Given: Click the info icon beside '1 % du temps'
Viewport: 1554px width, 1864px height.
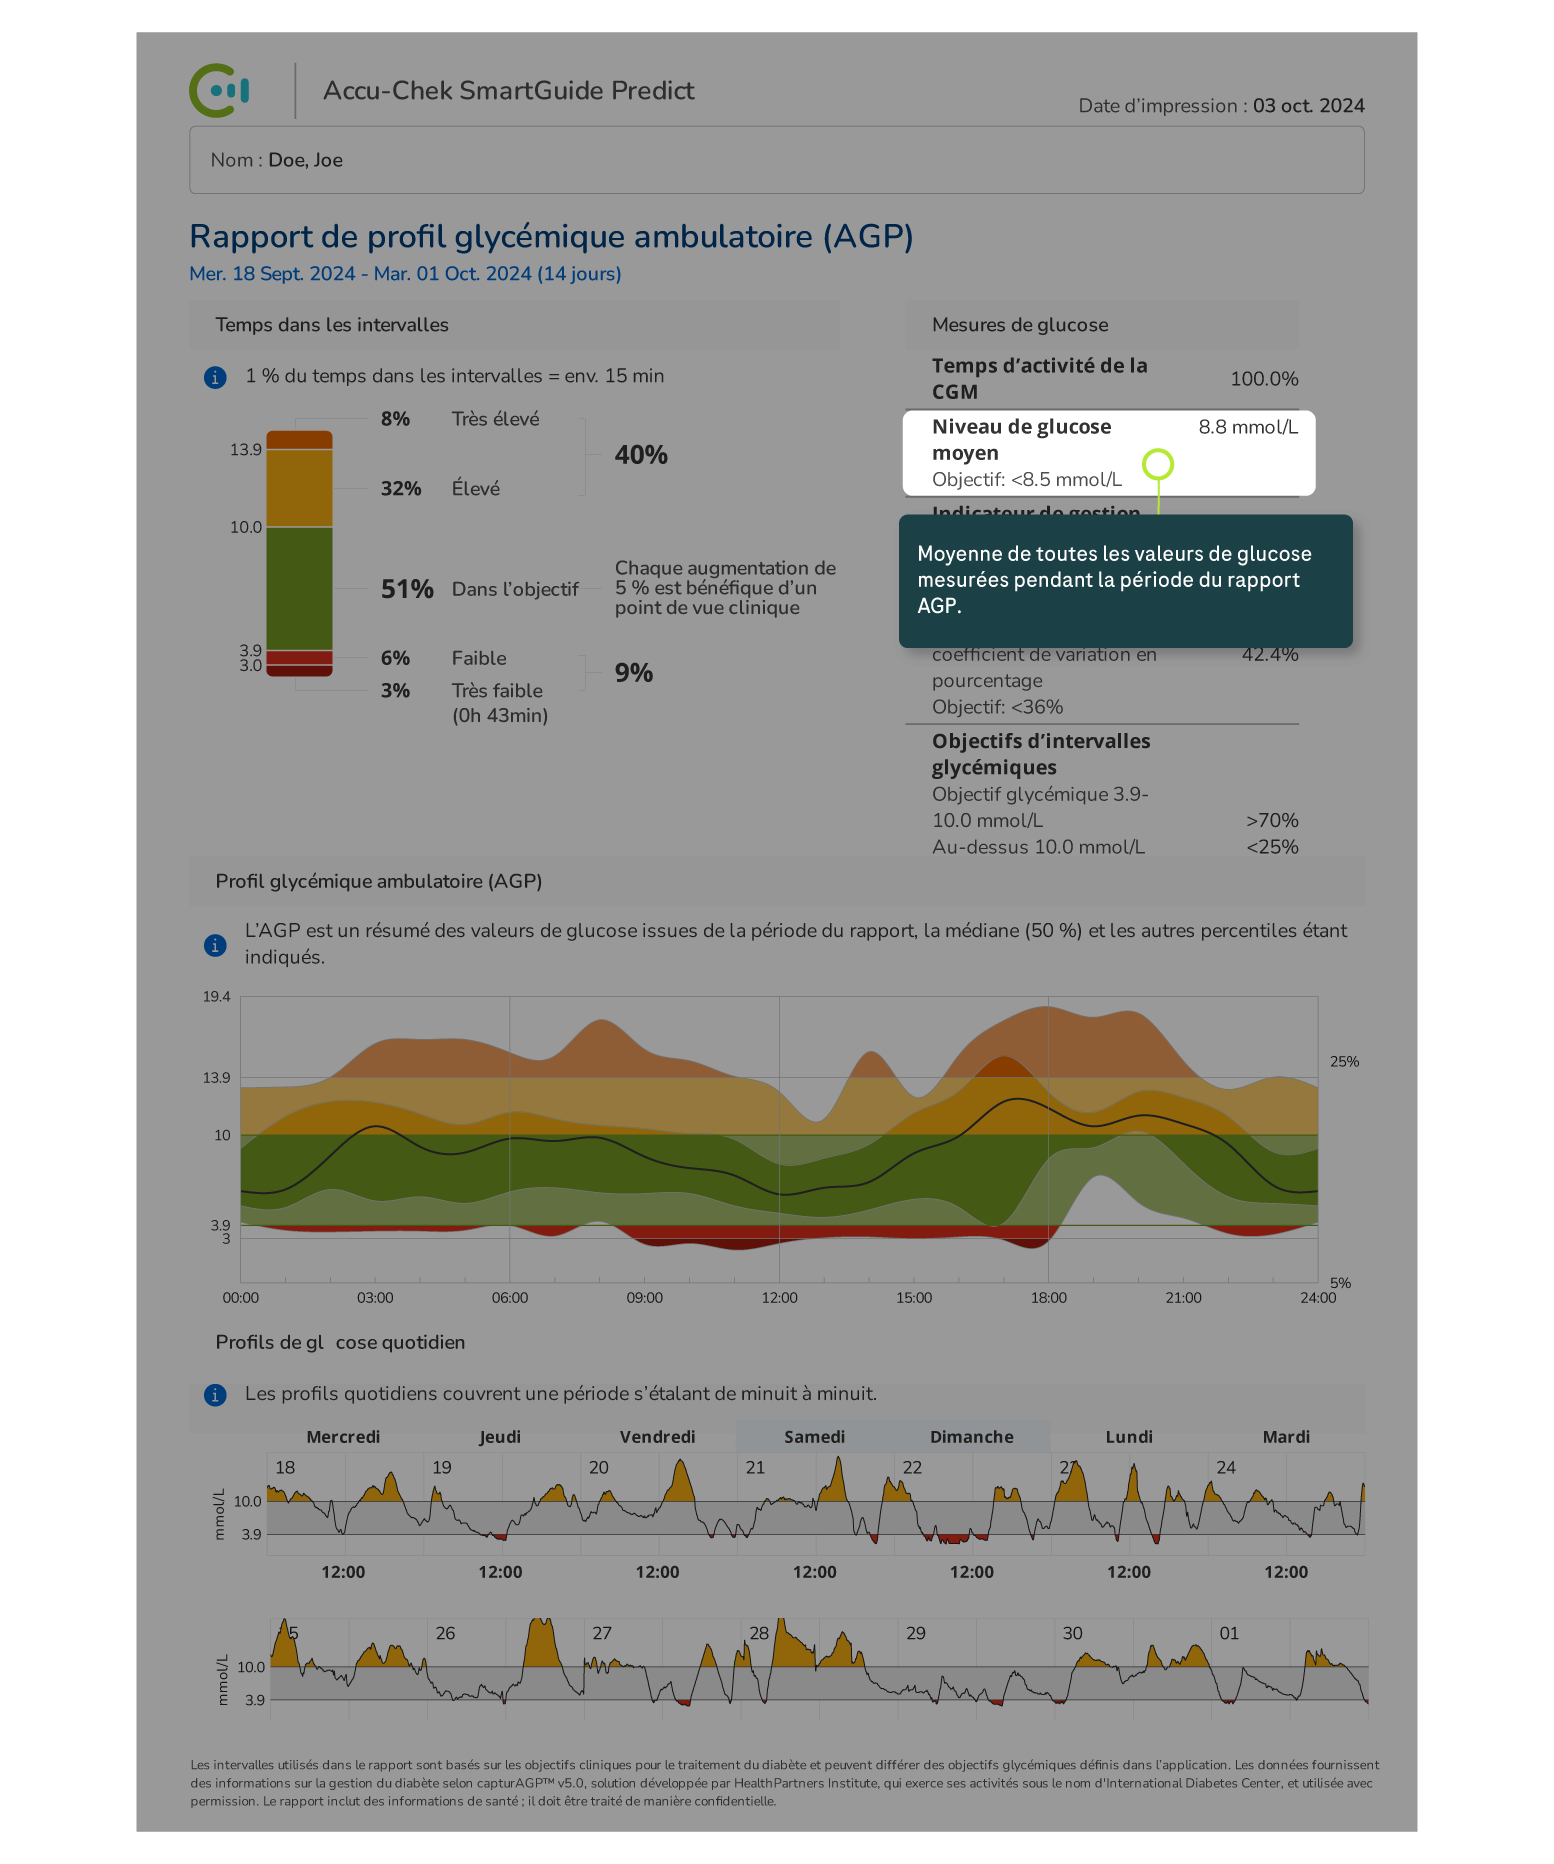Looking at the screenshot, I should click(215, 377).
